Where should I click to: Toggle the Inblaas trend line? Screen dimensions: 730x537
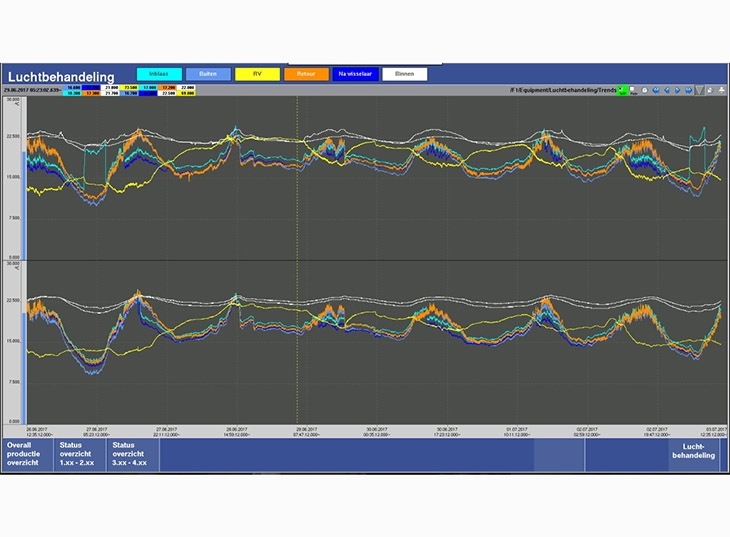click(157, 74)
